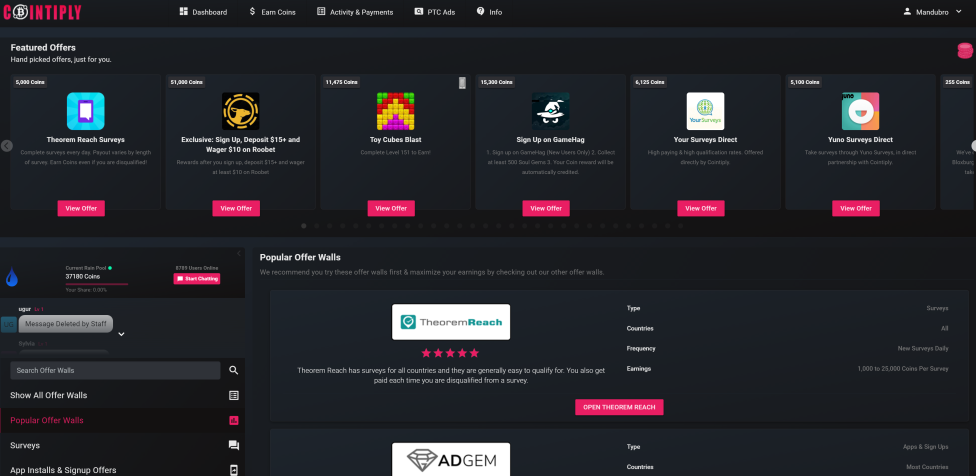Click the Earn Coins dollar icon
Screen dimensions: 976x476
[252, 11]
